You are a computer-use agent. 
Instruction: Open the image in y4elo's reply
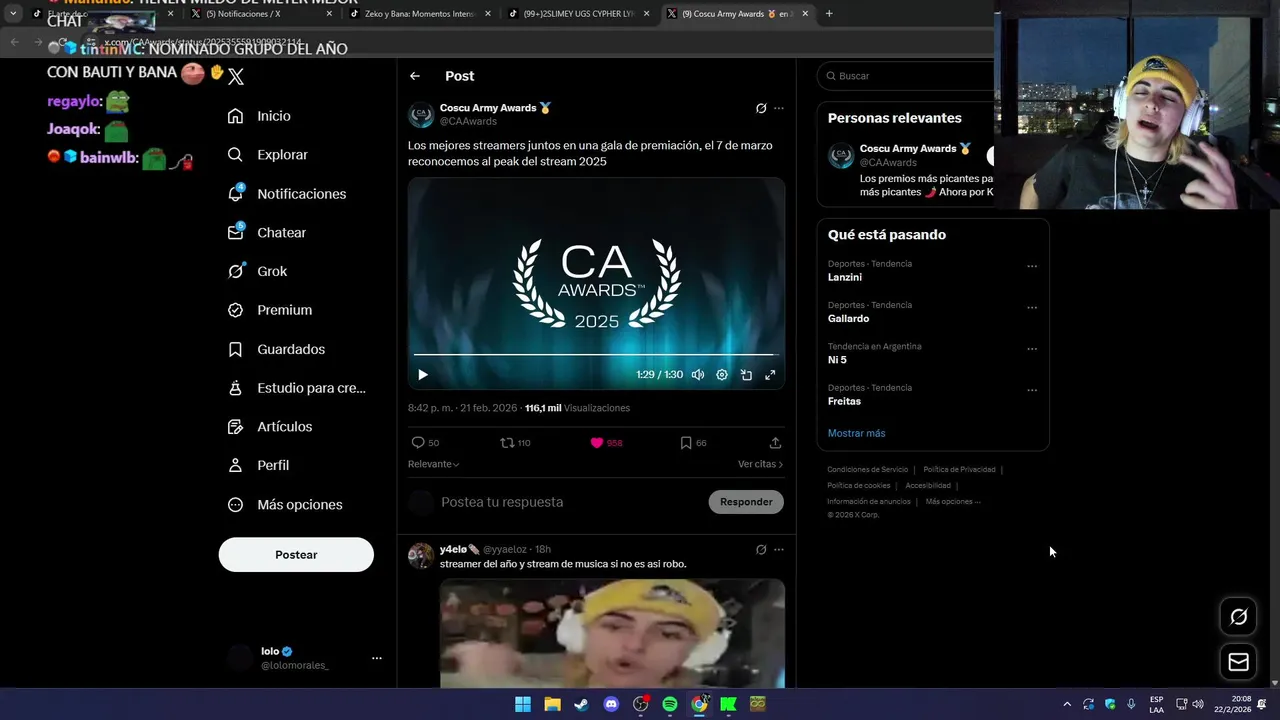pyautogui.click(x=612, y=633)
